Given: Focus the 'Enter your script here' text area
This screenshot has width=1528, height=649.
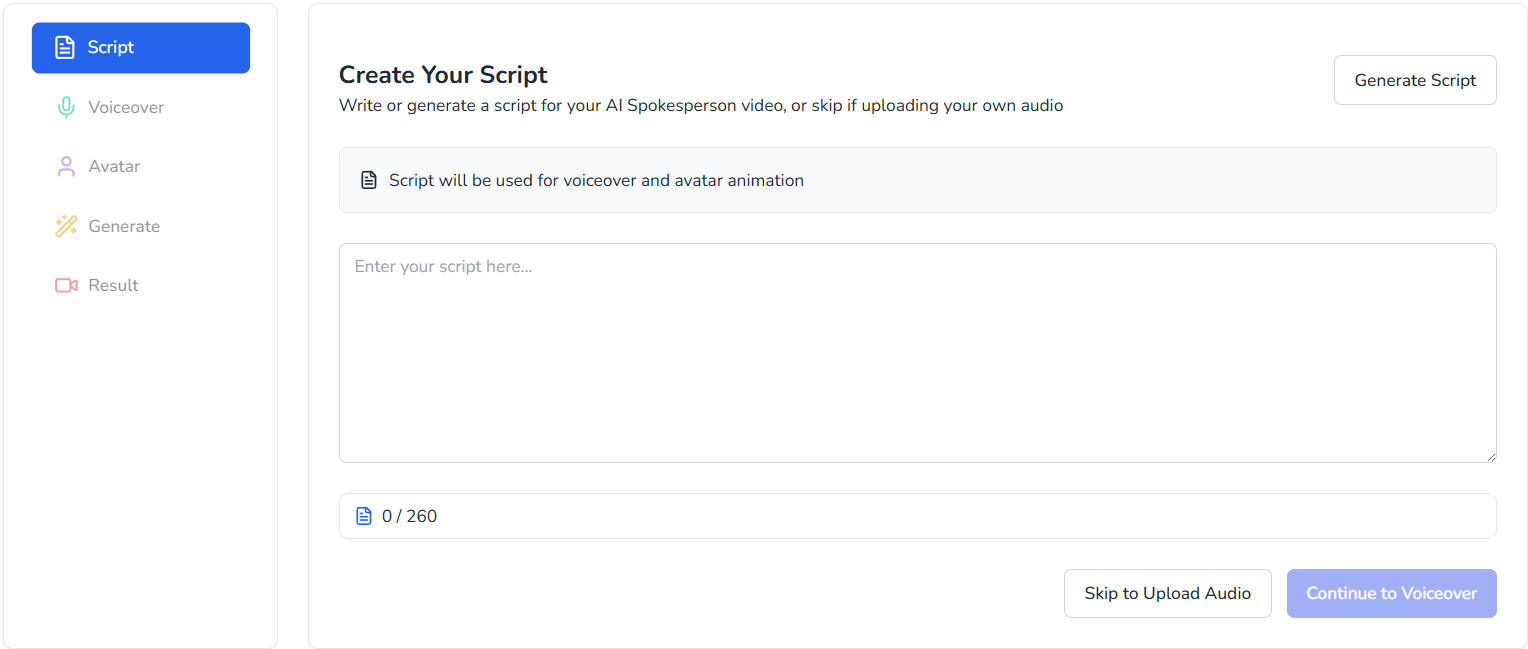Looking at the screenshot, I should 917,352.
